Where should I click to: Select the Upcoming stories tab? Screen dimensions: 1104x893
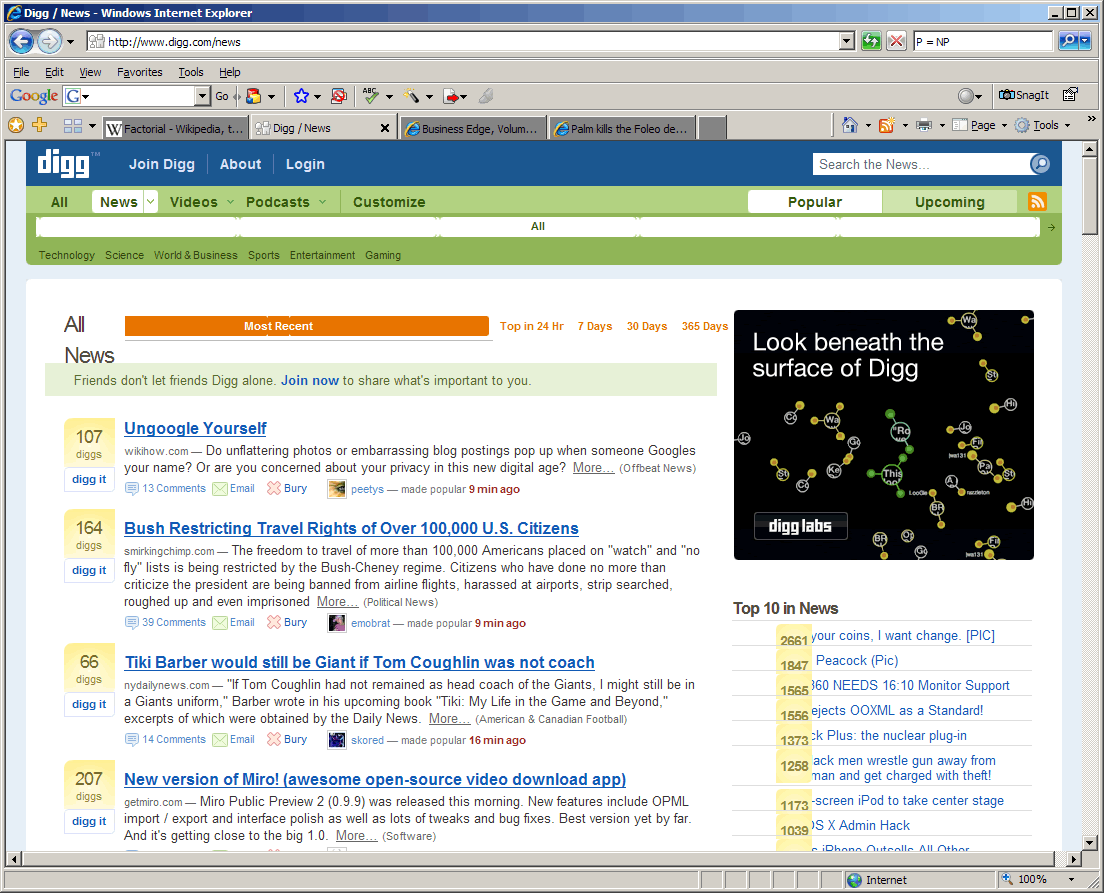pyautogui.click(x=949, y=202)
